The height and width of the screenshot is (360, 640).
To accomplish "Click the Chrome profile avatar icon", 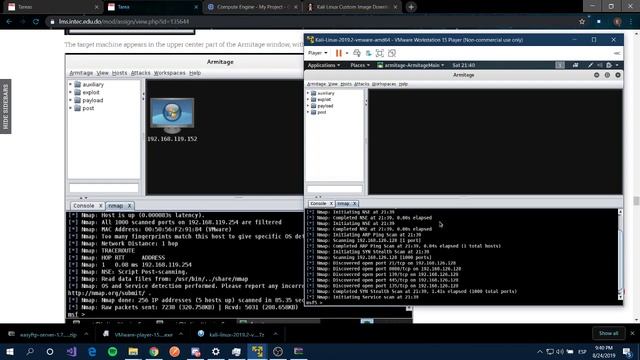I will coord(618,22).
